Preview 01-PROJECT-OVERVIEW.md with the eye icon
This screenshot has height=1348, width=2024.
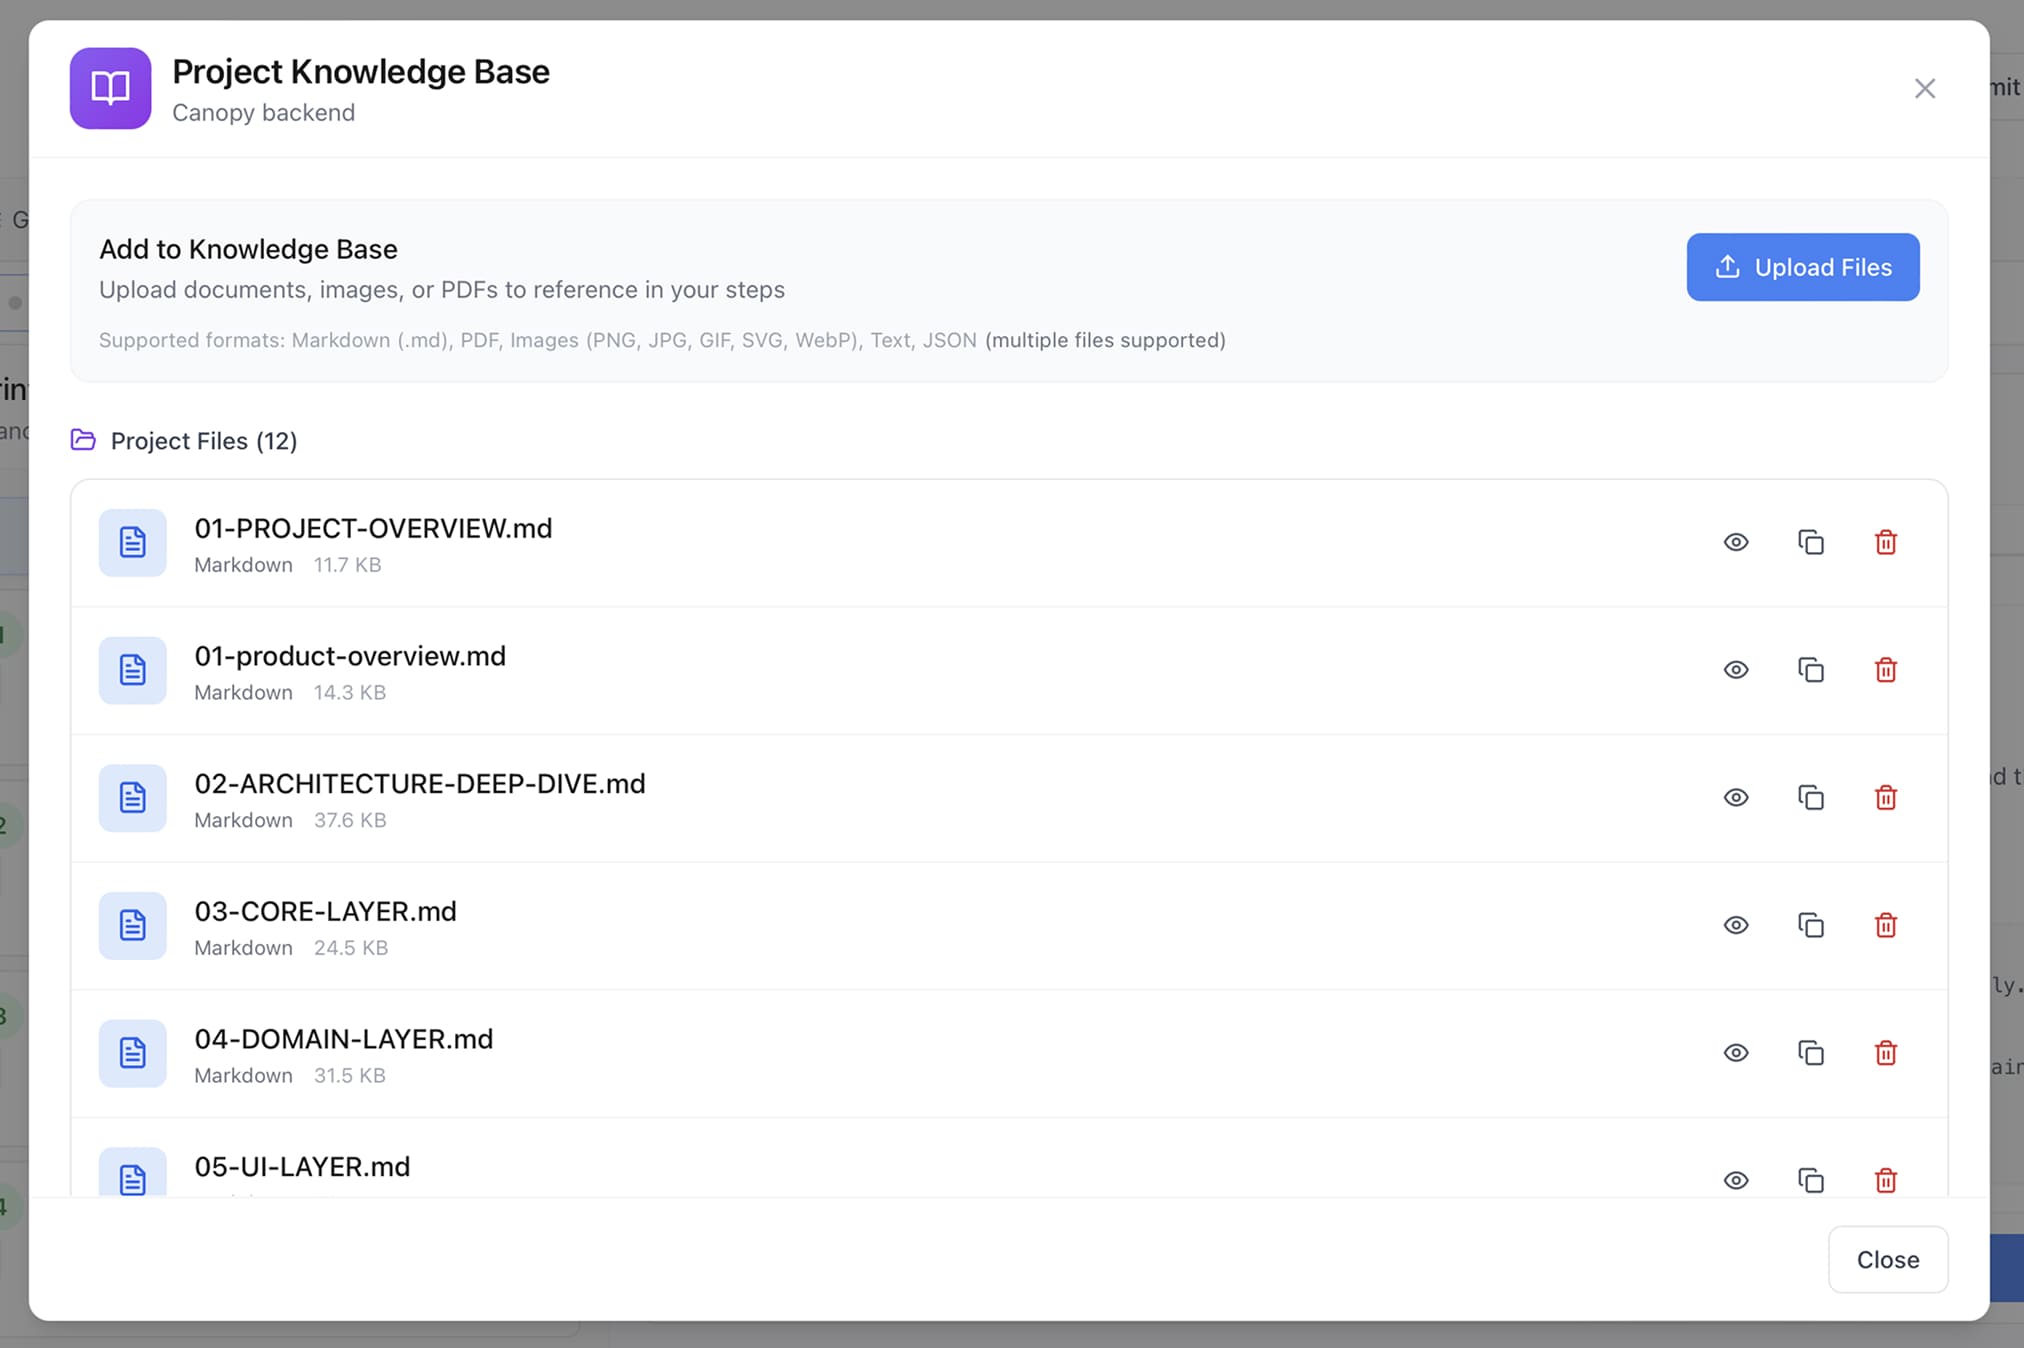1736,542
